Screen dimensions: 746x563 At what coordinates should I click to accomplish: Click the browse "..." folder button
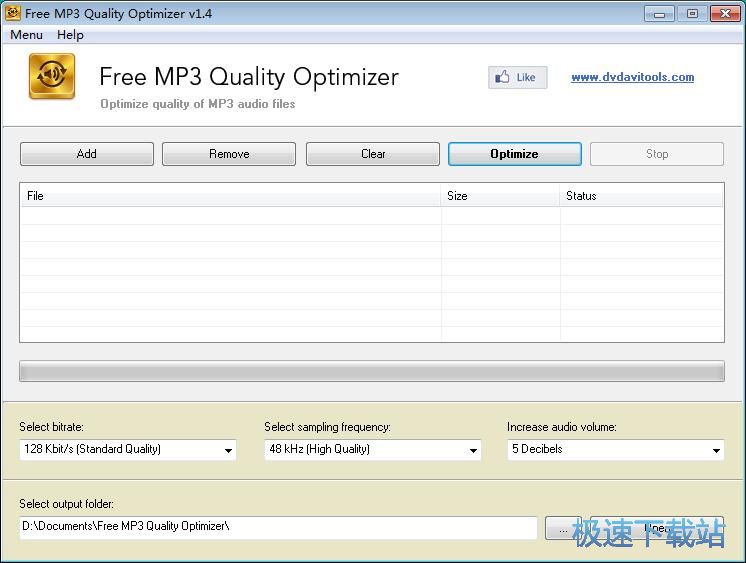(562, 527)
